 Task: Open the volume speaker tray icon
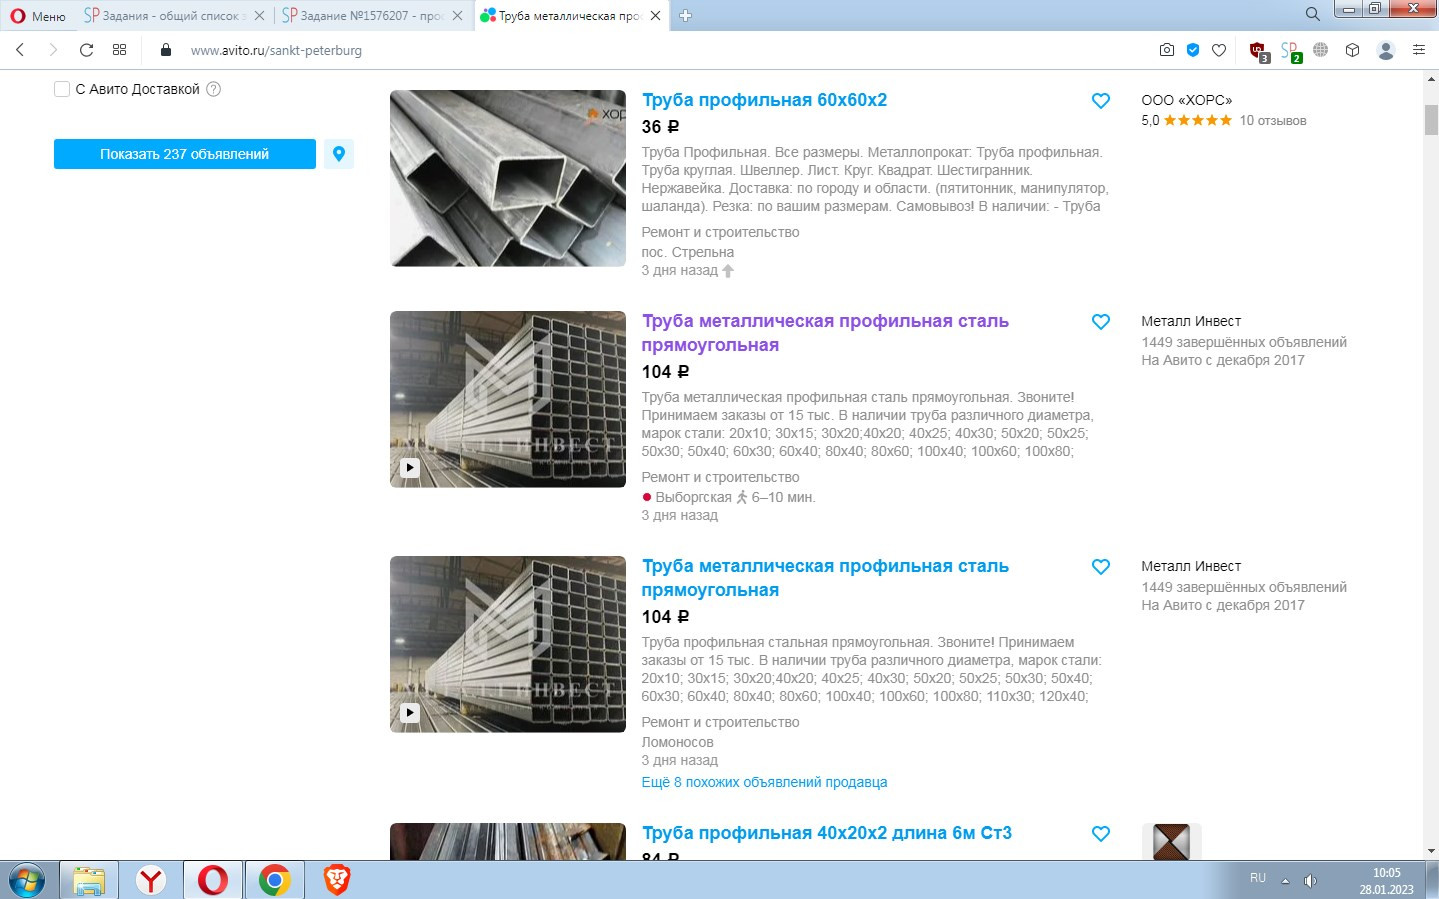point(1310,881)
